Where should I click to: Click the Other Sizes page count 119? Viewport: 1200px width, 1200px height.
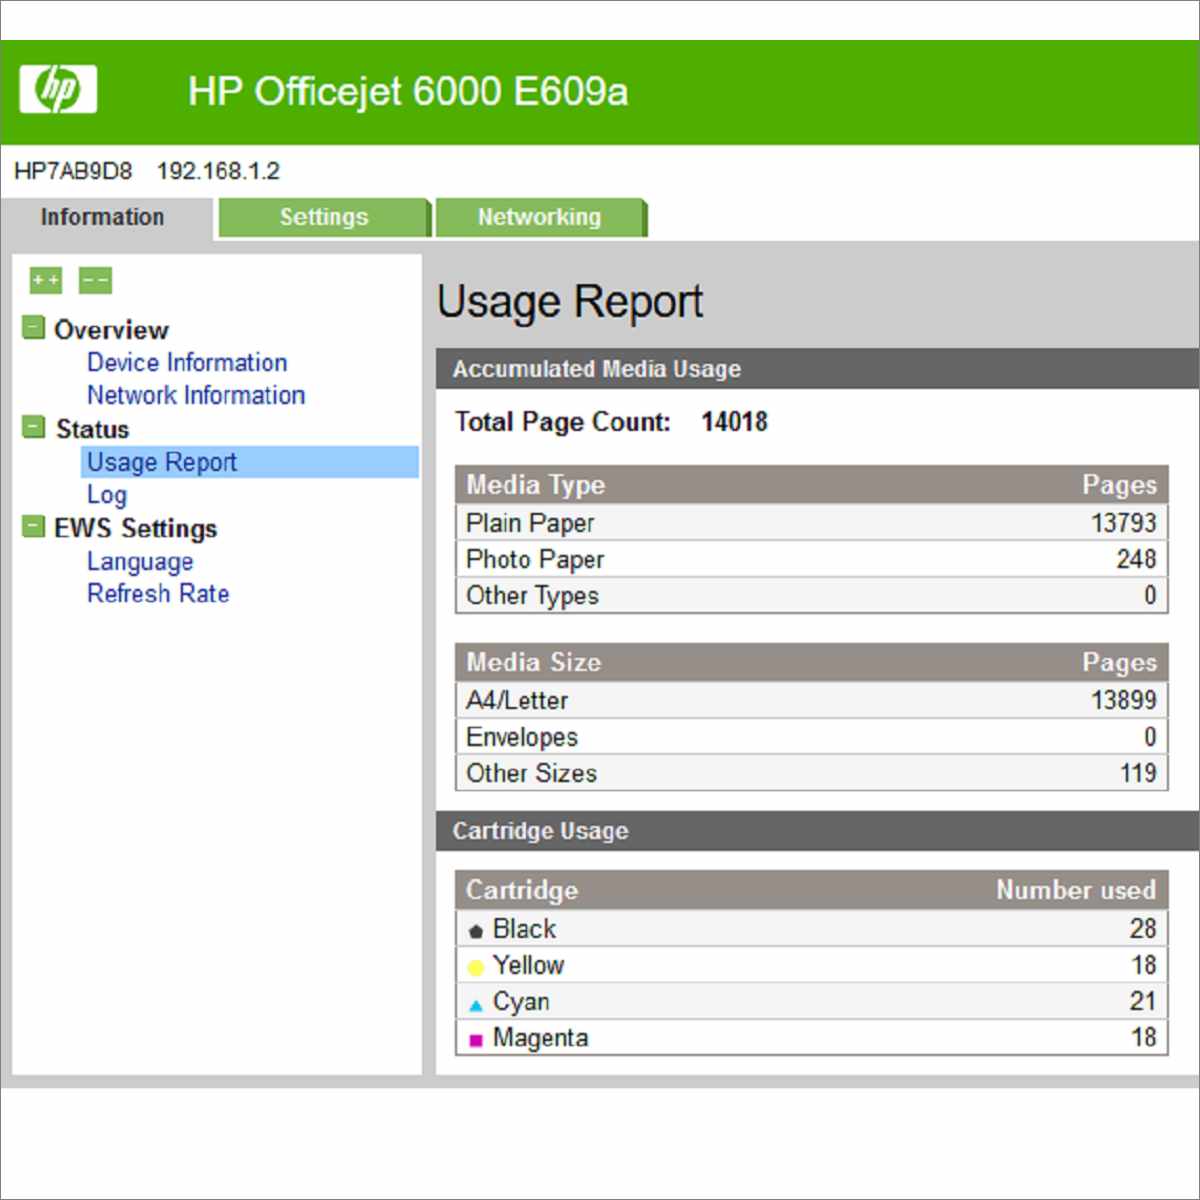click(x=1138, y=773)
